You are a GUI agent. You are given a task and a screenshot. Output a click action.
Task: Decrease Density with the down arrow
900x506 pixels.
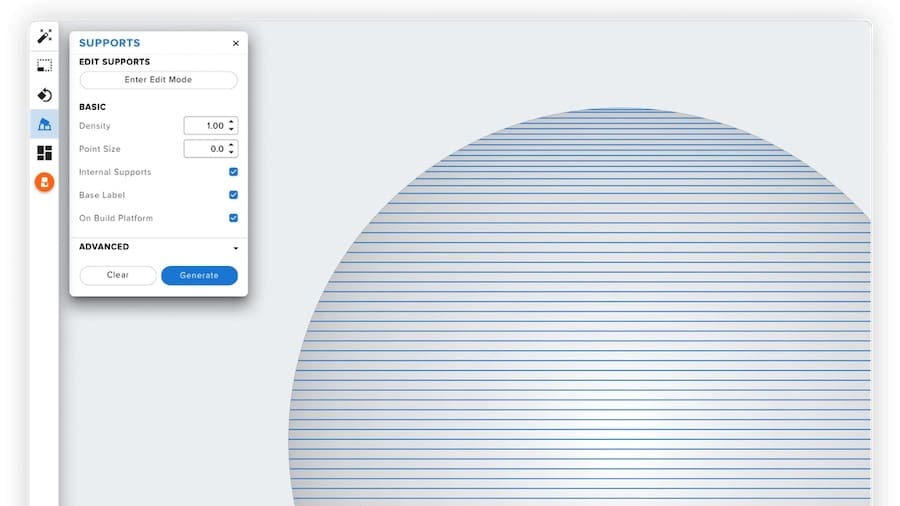tap(231, 129)
